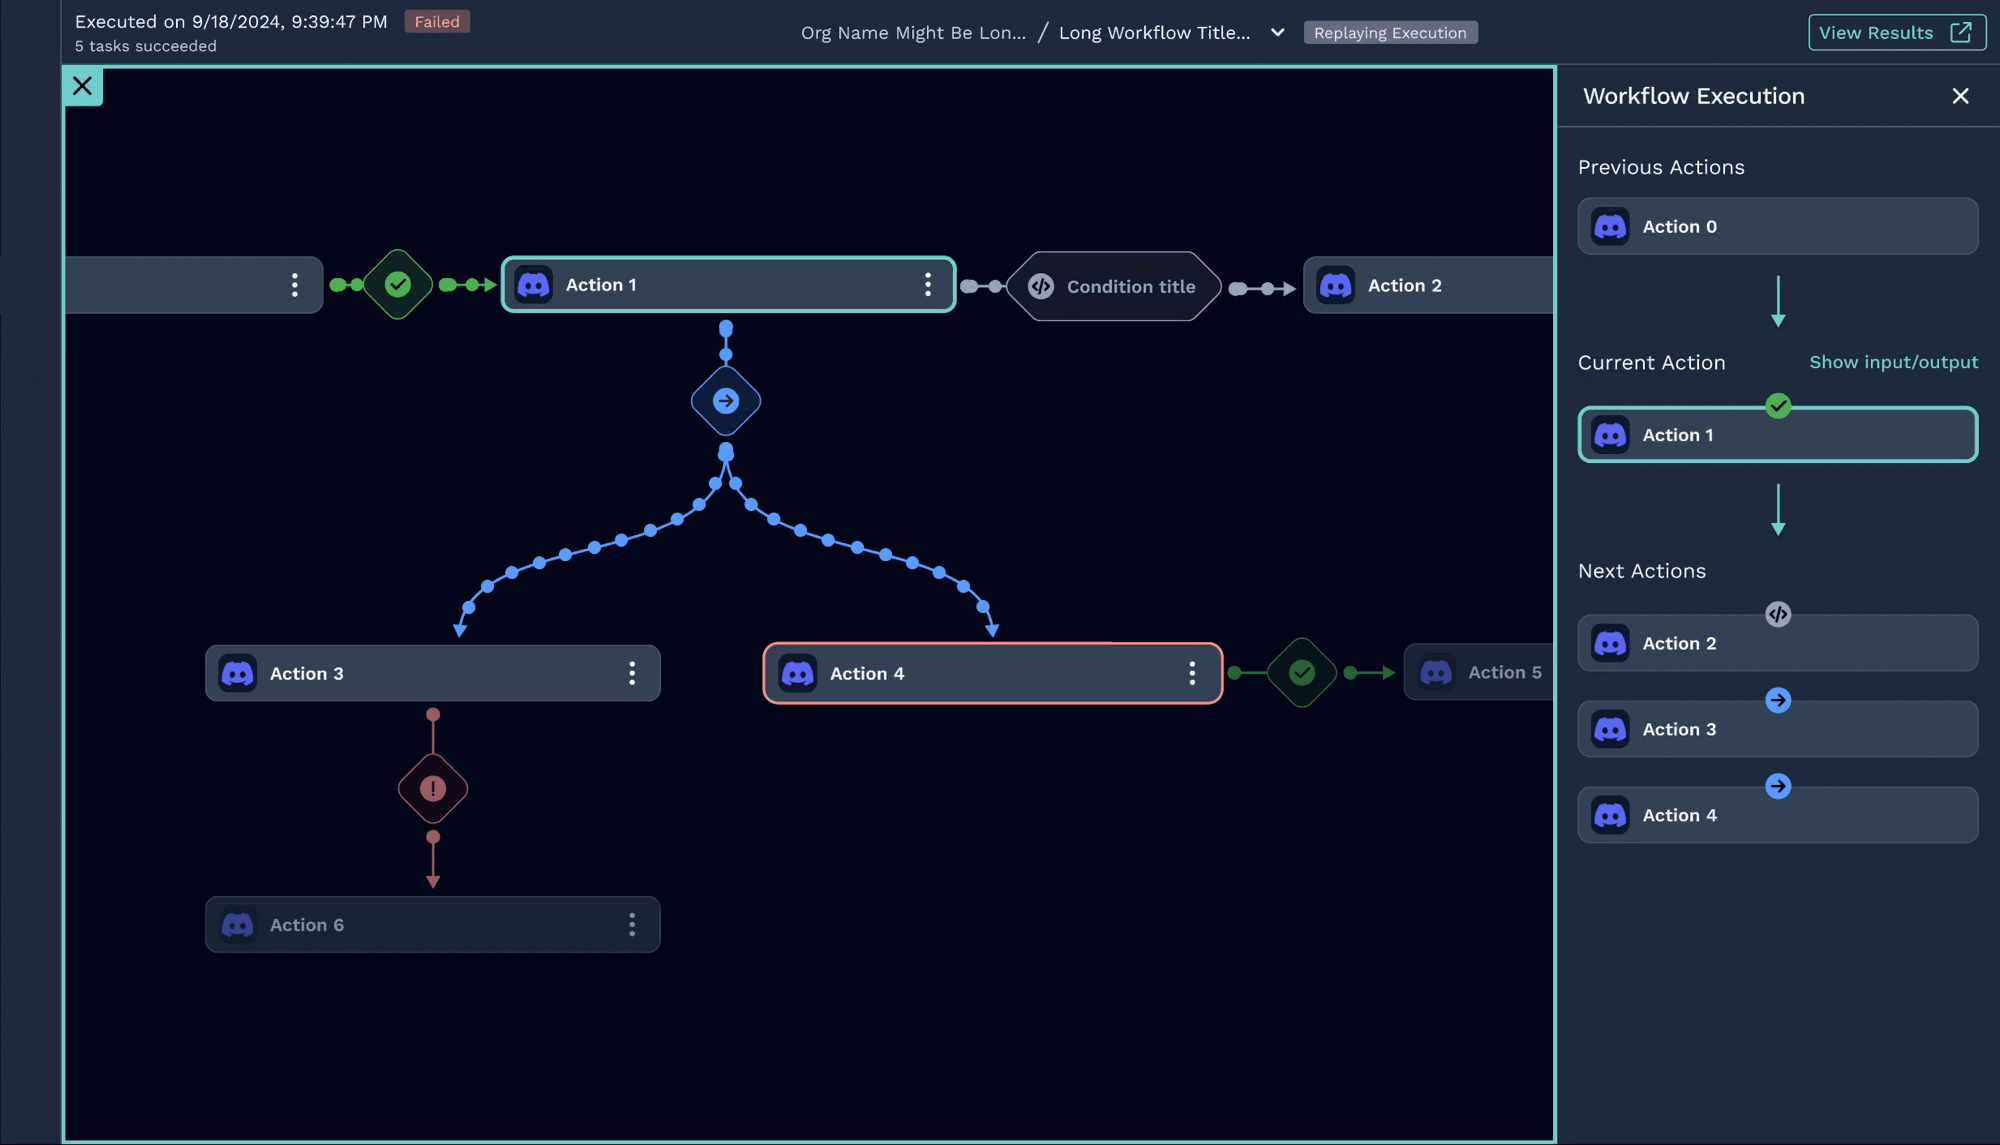Screen dimensions: 2000x1145
Task: Close the Workflow Execution panel
Action: click(x=1959, y=96)
